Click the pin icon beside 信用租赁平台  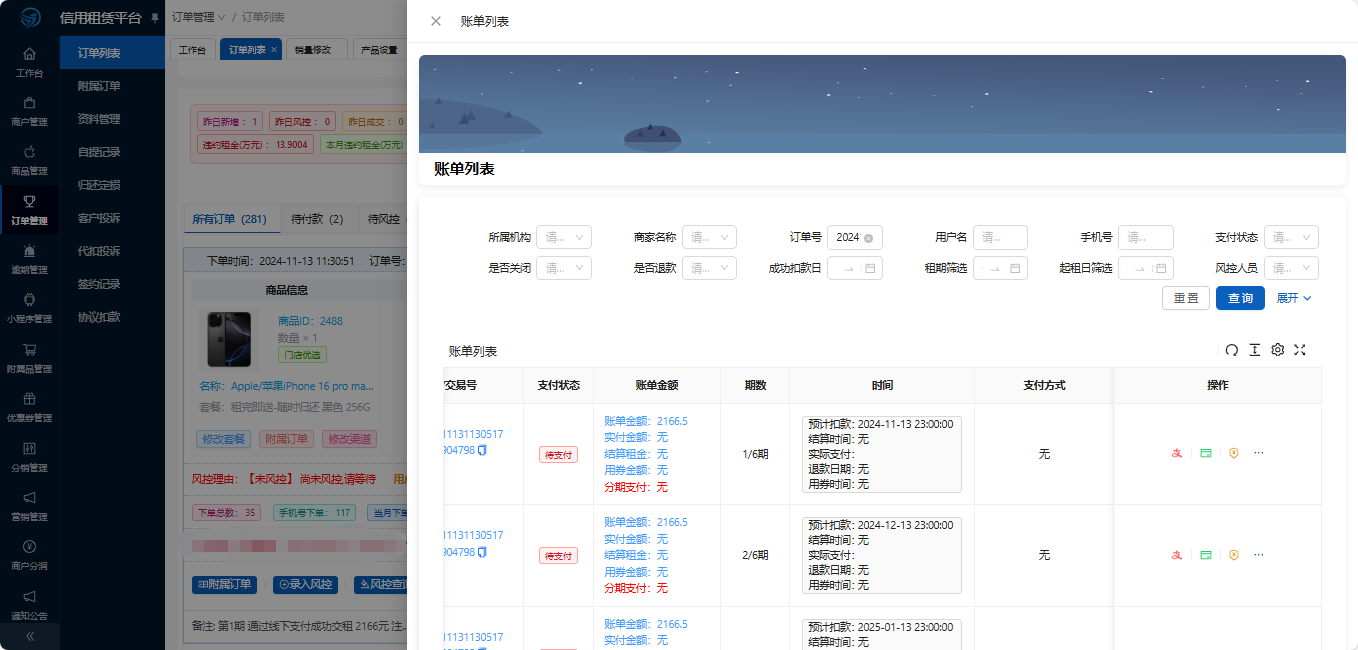click(x=154, y=18)
